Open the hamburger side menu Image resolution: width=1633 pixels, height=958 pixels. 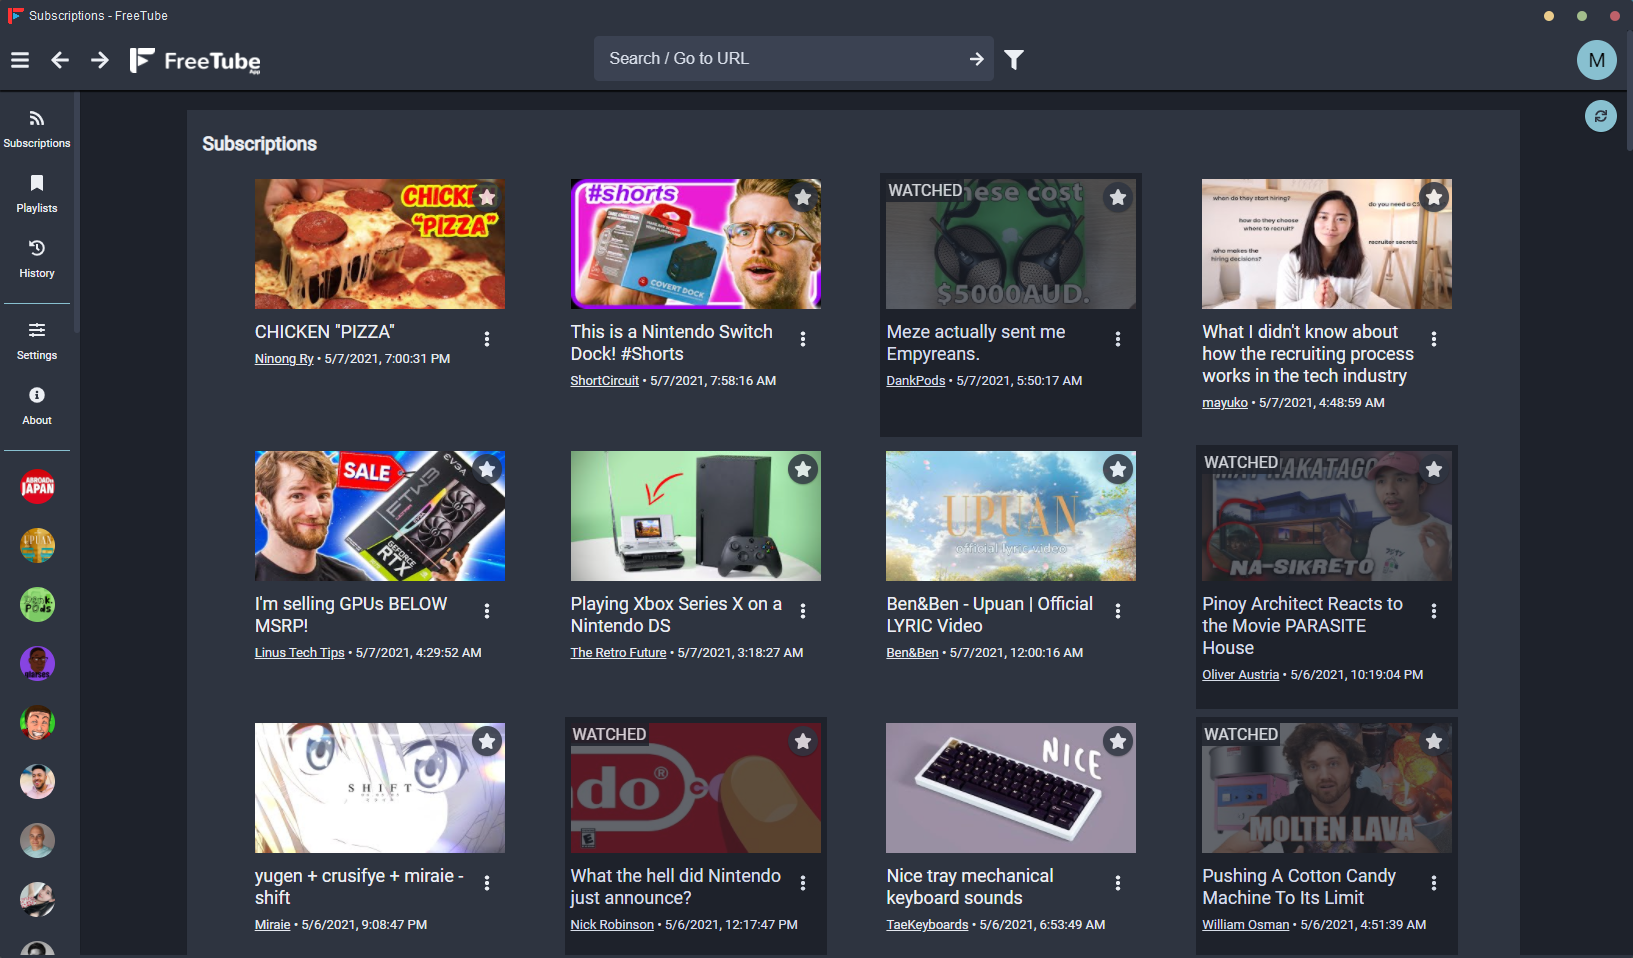20,60
